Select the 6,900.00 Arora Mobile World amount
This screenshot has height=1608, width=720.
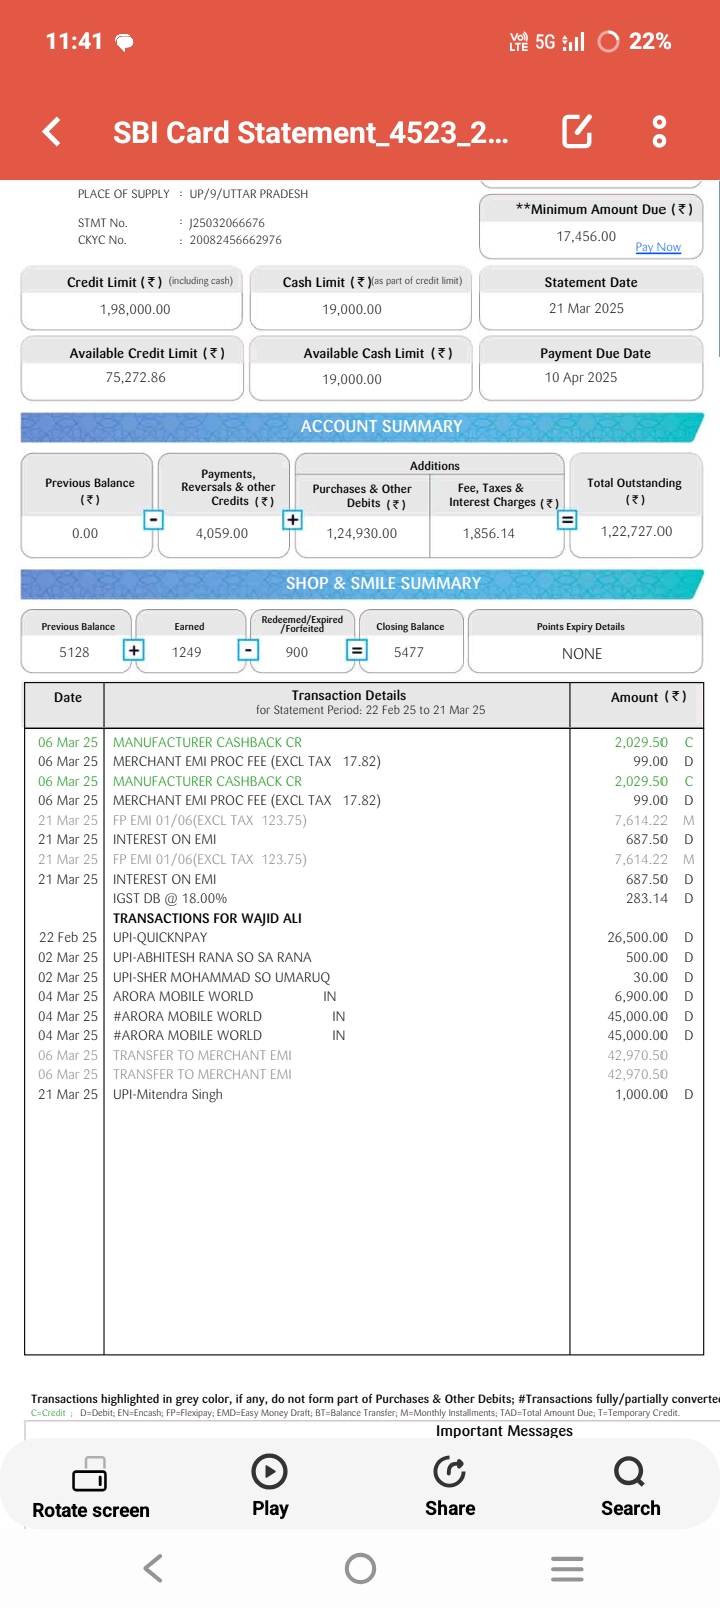pyautogui.click(x=641, y=996)
